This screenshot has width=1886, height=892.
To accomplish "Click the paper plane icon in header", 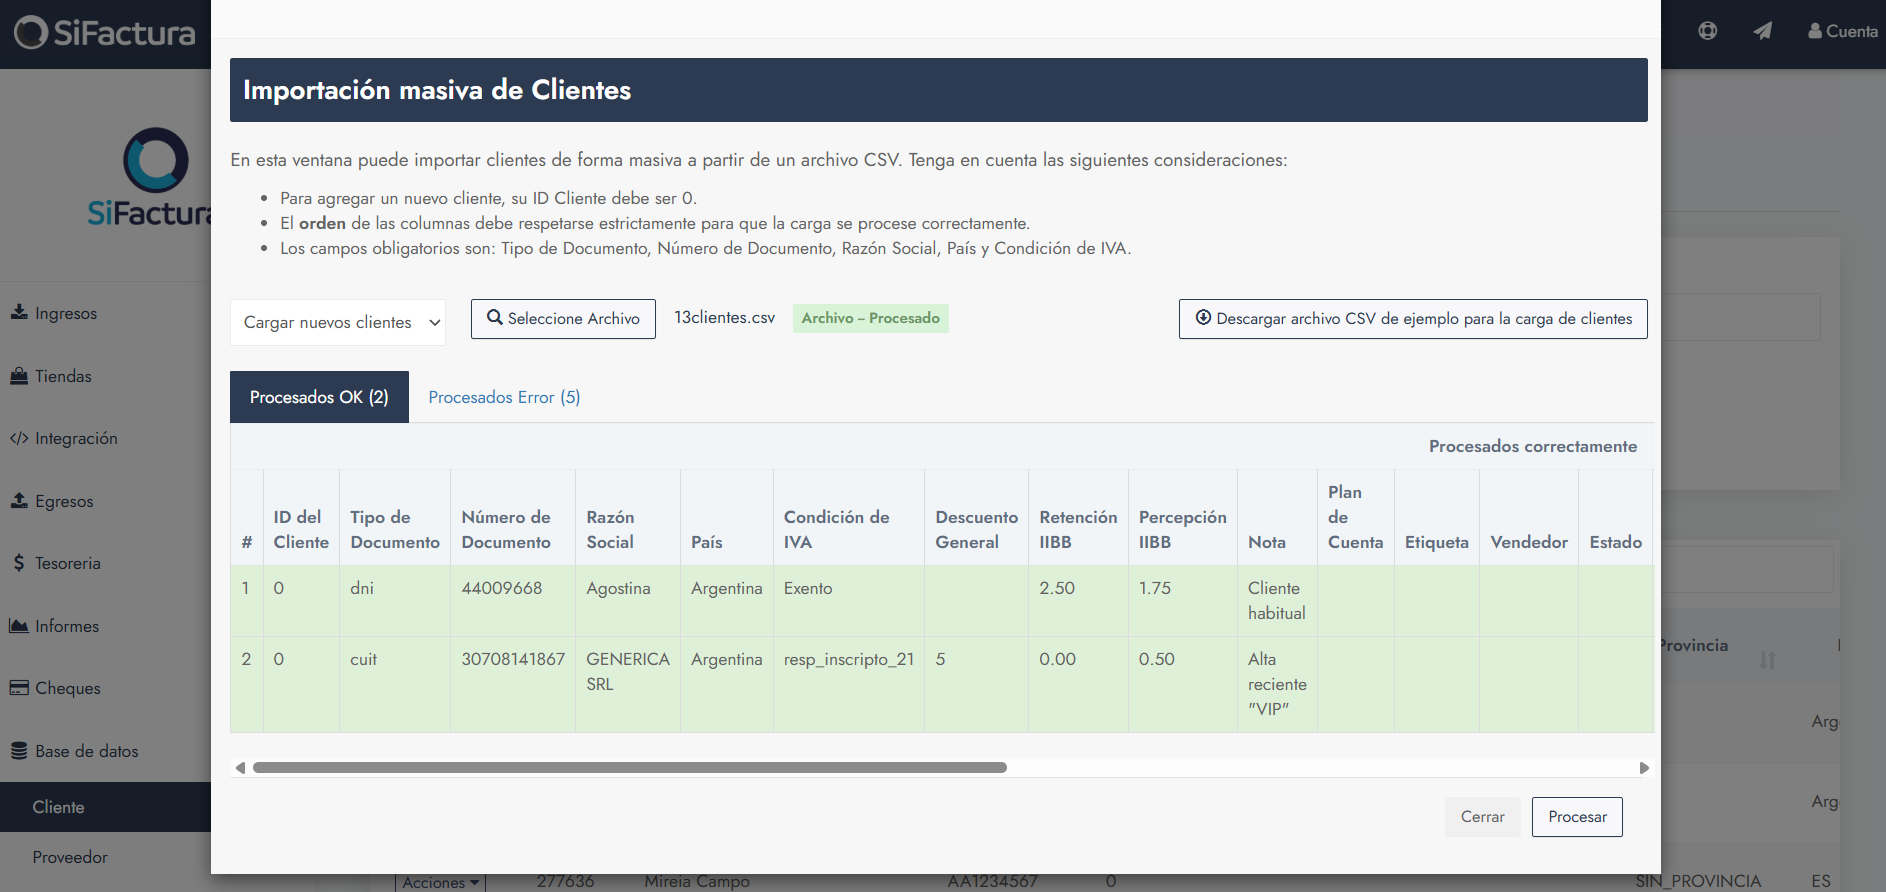I will (1762, 31).
